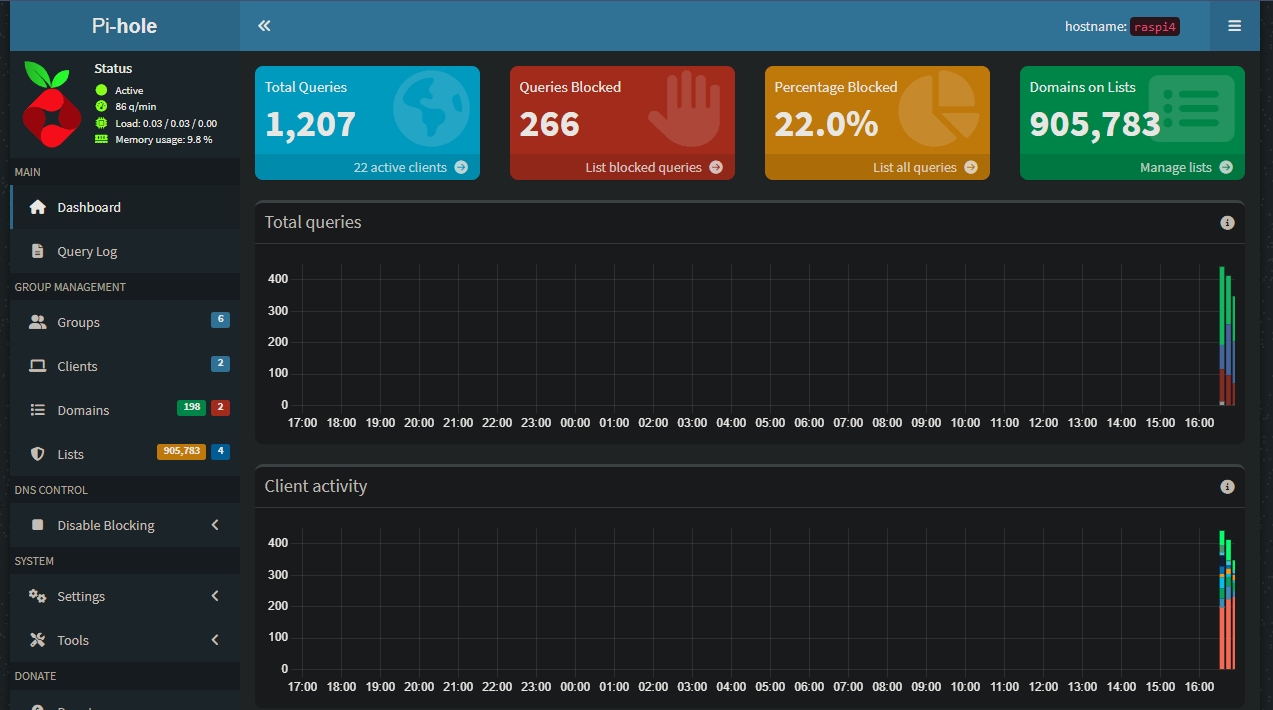This screenshot has width=1273, height=710.
Task: Expand the Tools submenu chevron
Action: (215, 639)
